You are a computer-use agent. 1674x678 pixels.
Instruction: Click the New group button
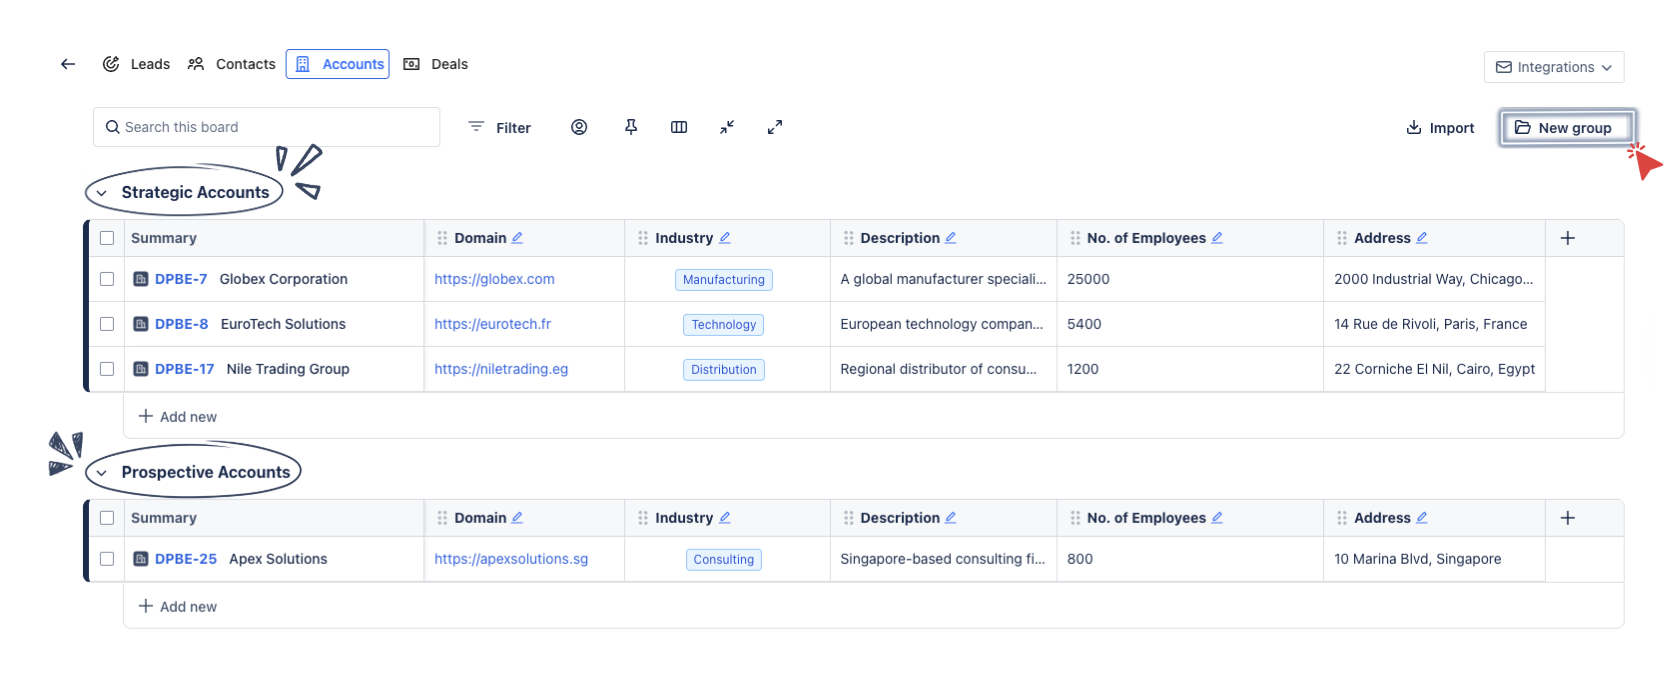(x=1566, y=128)
